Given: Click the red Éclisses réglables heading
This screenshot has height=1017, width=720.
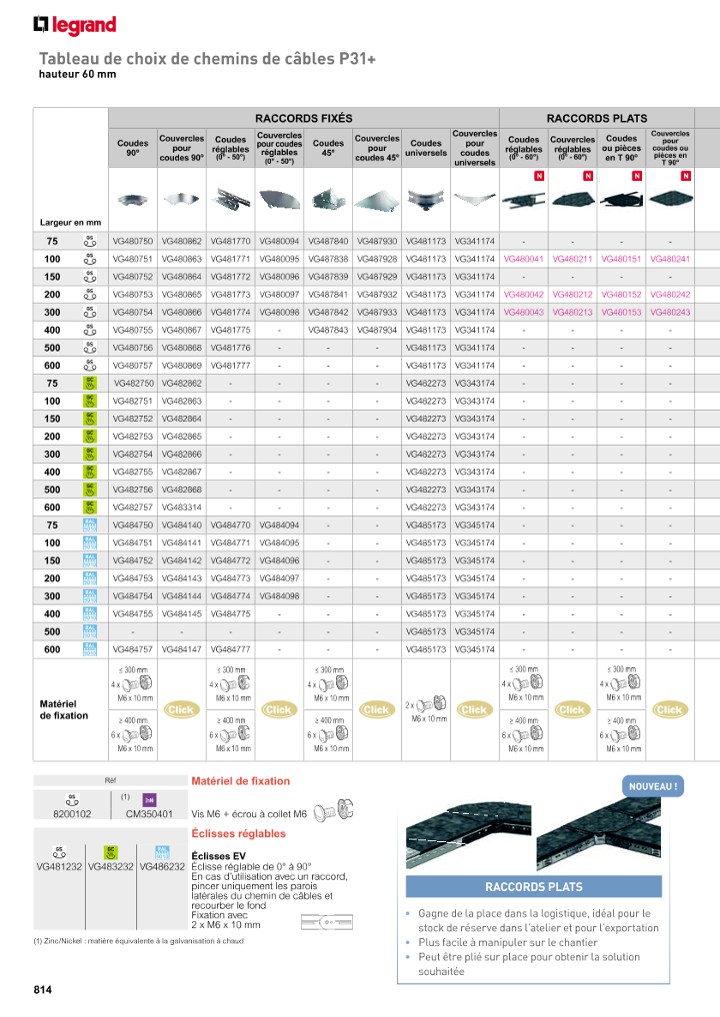Looking at the screenshot, I should click(x=239, y=833).
